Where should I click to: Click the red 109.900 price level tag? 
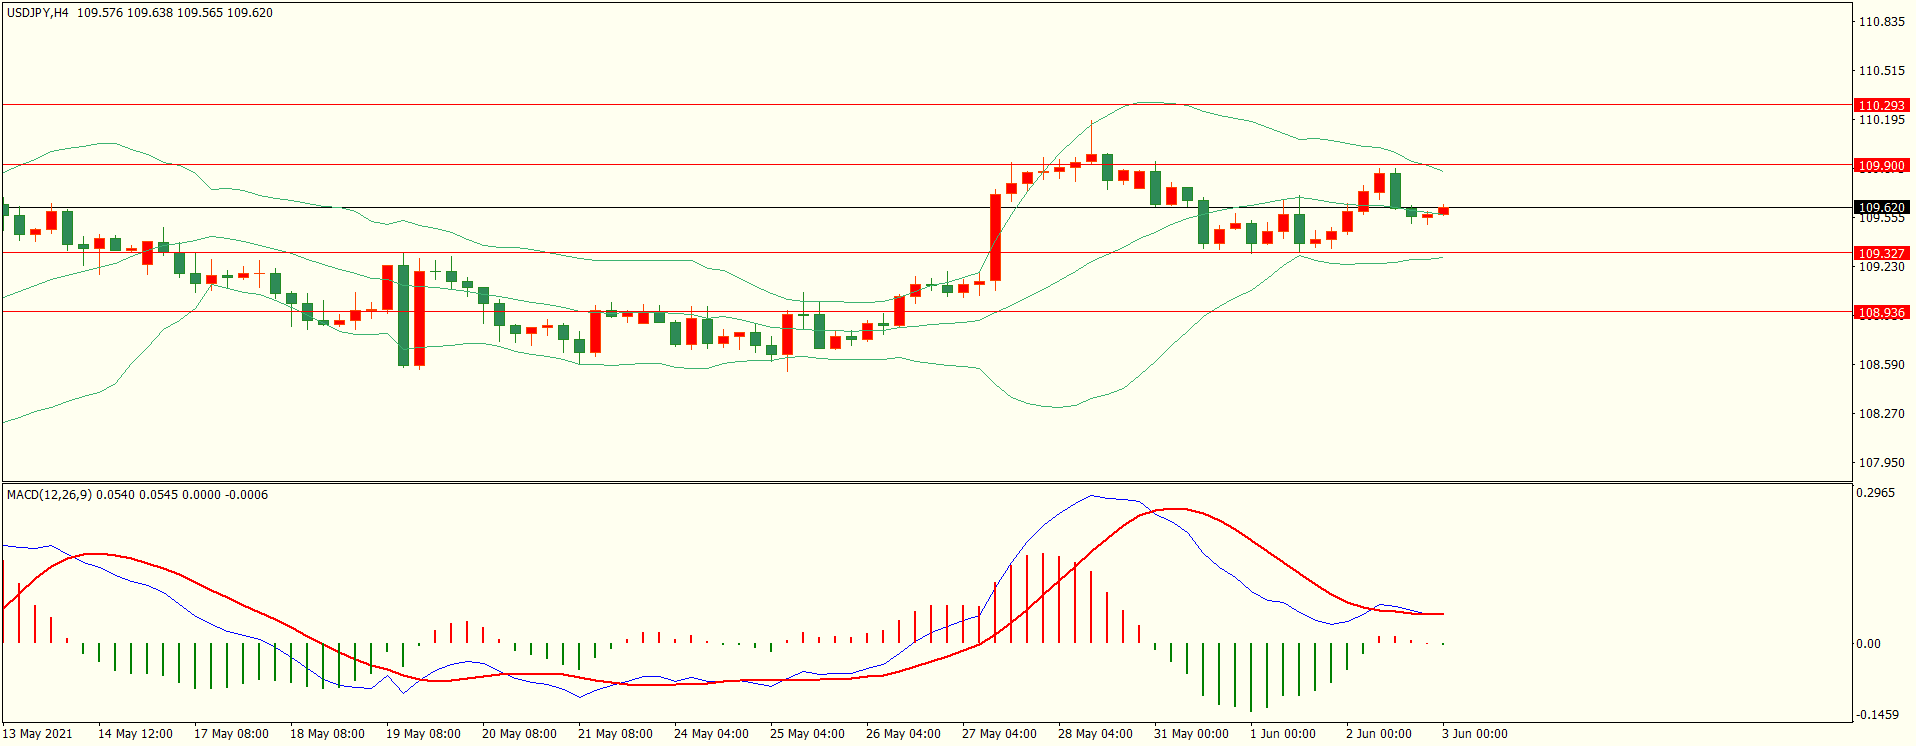(x=1881, y=165)
